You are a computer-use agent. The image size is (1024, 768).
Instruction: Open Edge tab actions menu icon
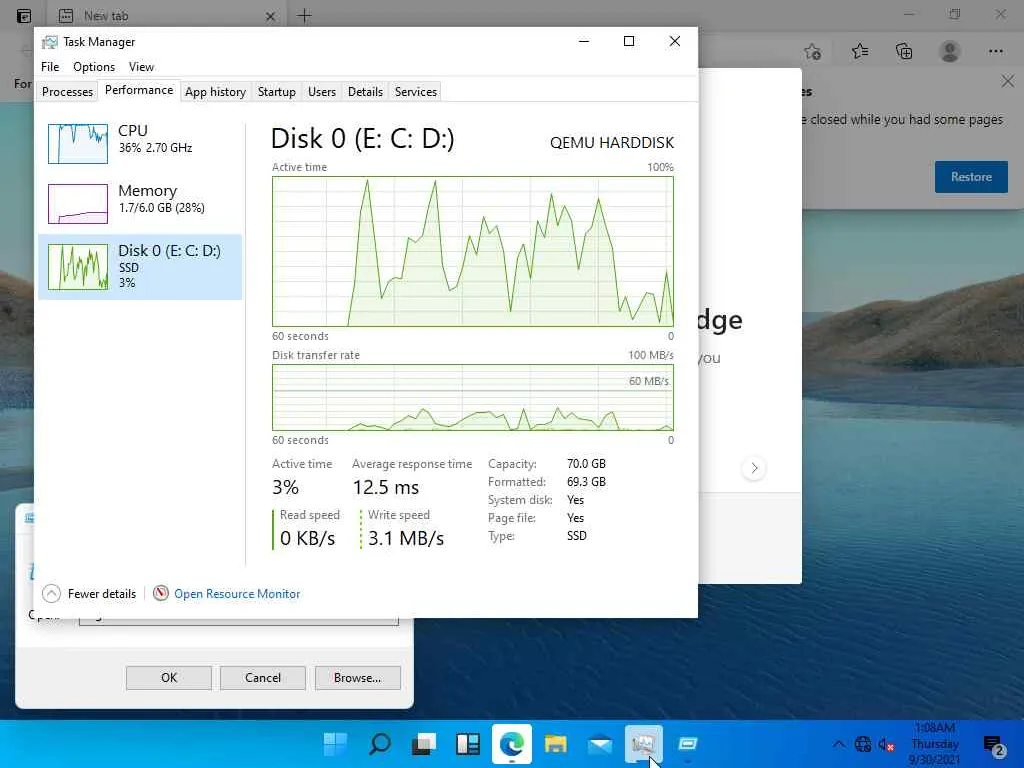pyautogui.click(x=24, y=15)
